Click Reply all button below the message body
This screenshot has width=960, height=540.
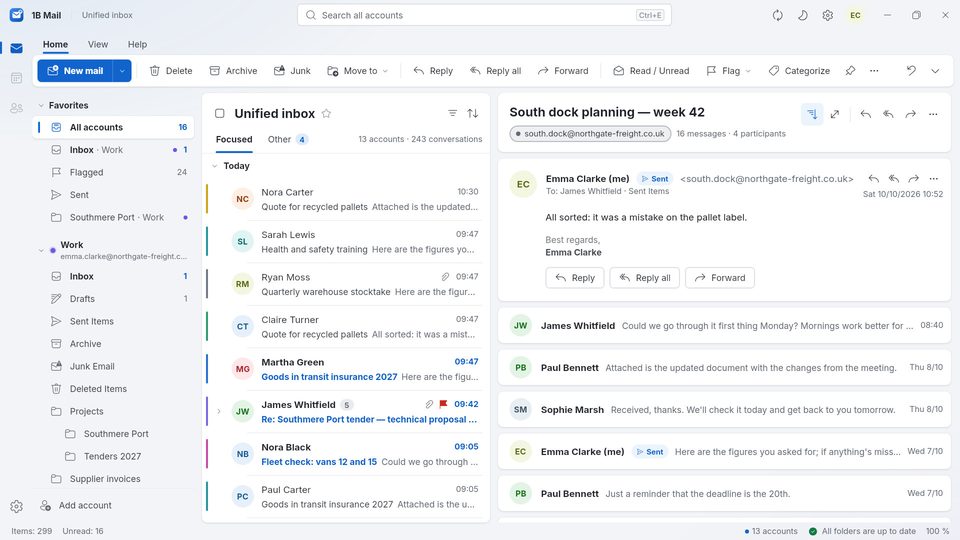(x=644, y=278)
